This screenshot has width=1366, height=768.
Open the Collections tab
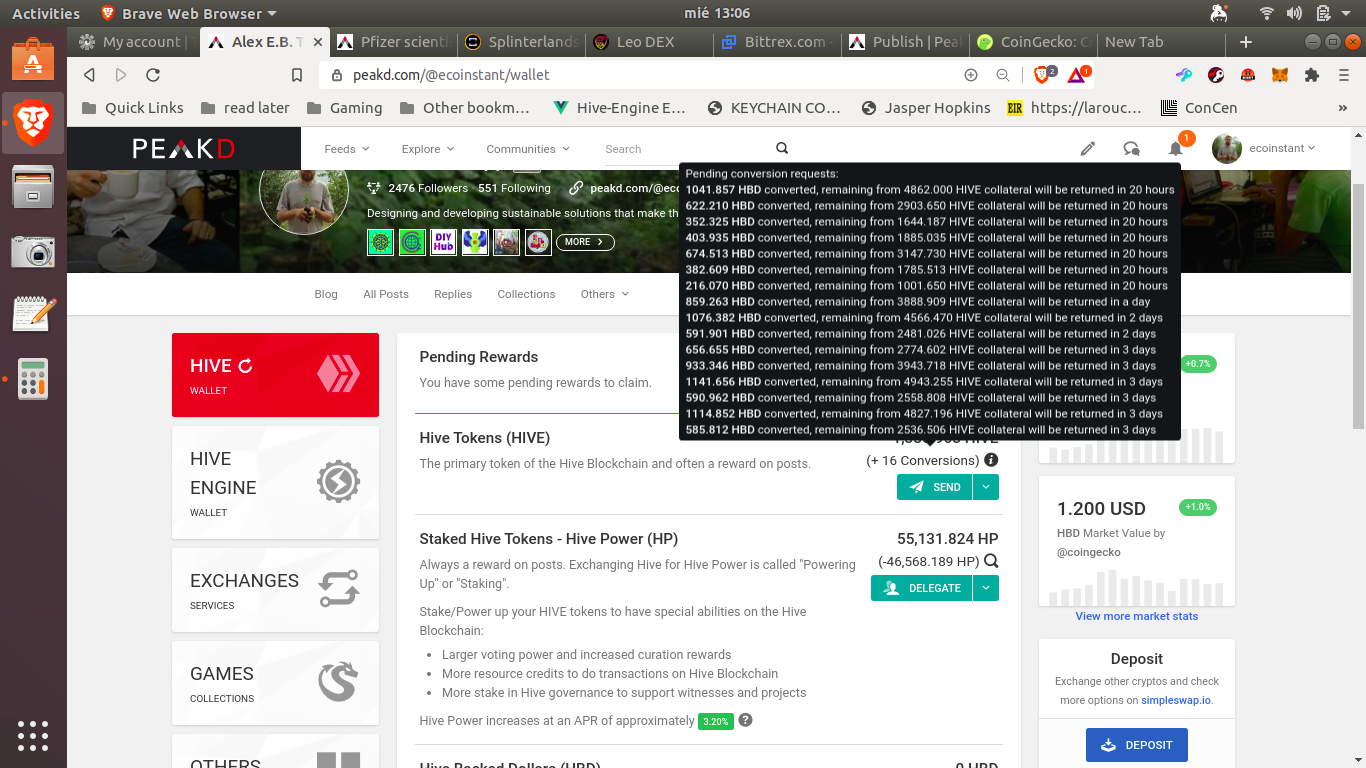tap(526, 294)
